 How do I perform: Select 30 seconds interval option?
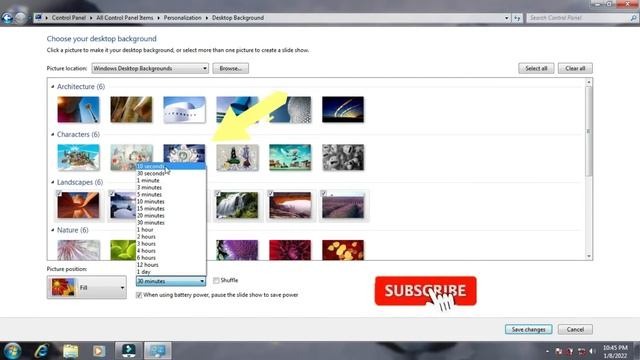(171, 173)
